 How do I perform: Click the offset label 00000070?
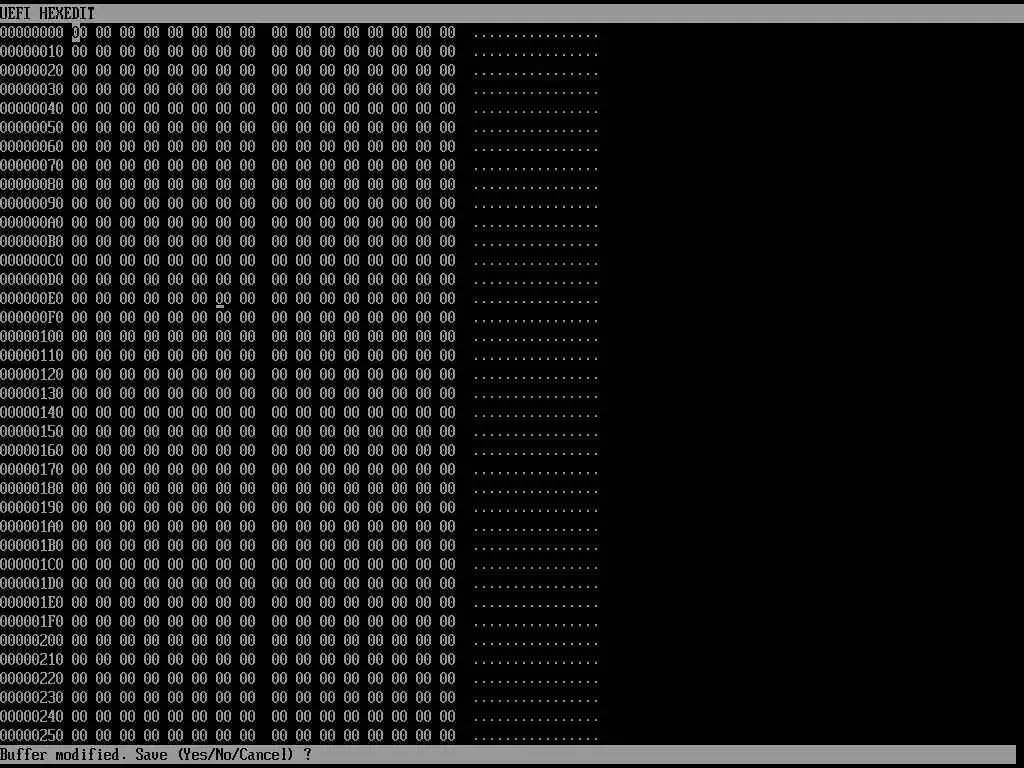point(32,165)
